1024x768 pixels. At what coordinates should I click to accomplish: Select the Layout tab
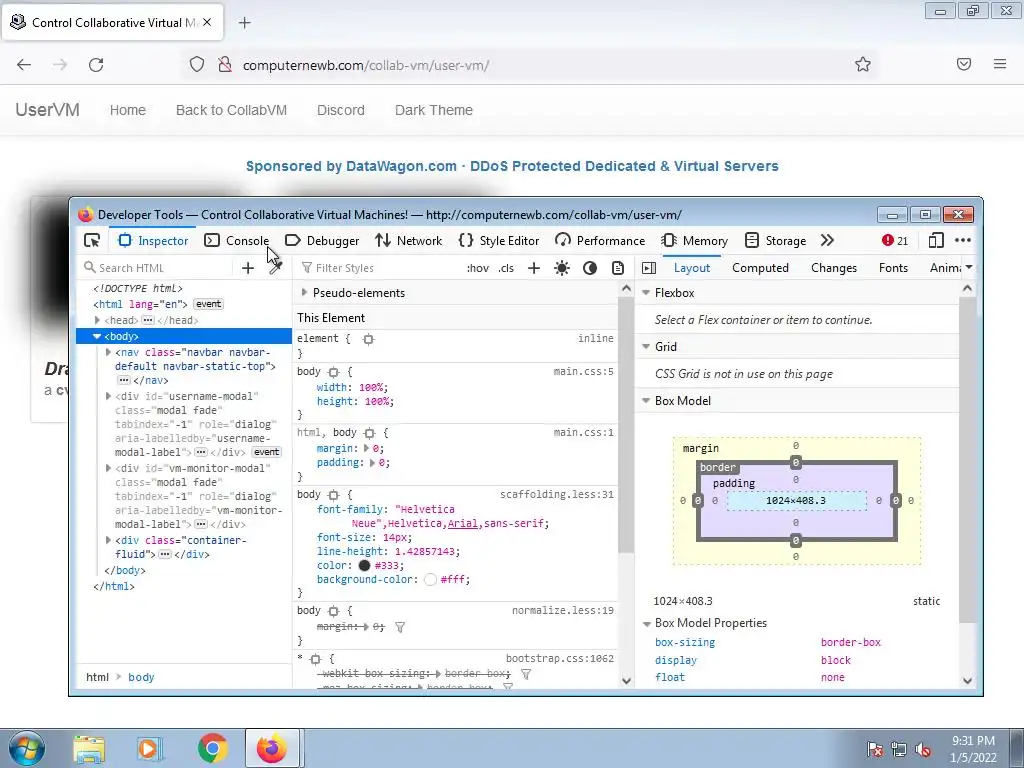tap(692, 268)
